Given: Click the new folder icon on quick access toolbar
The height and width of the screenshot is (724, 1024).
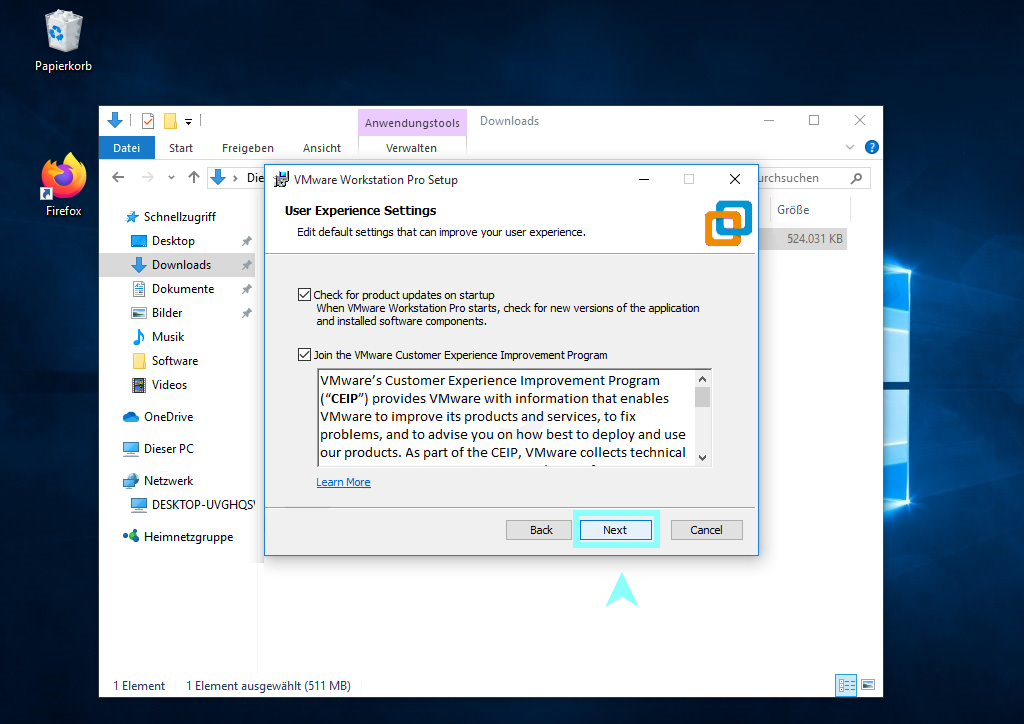Looking at the screenshot, I should click(x=170, y=120).
